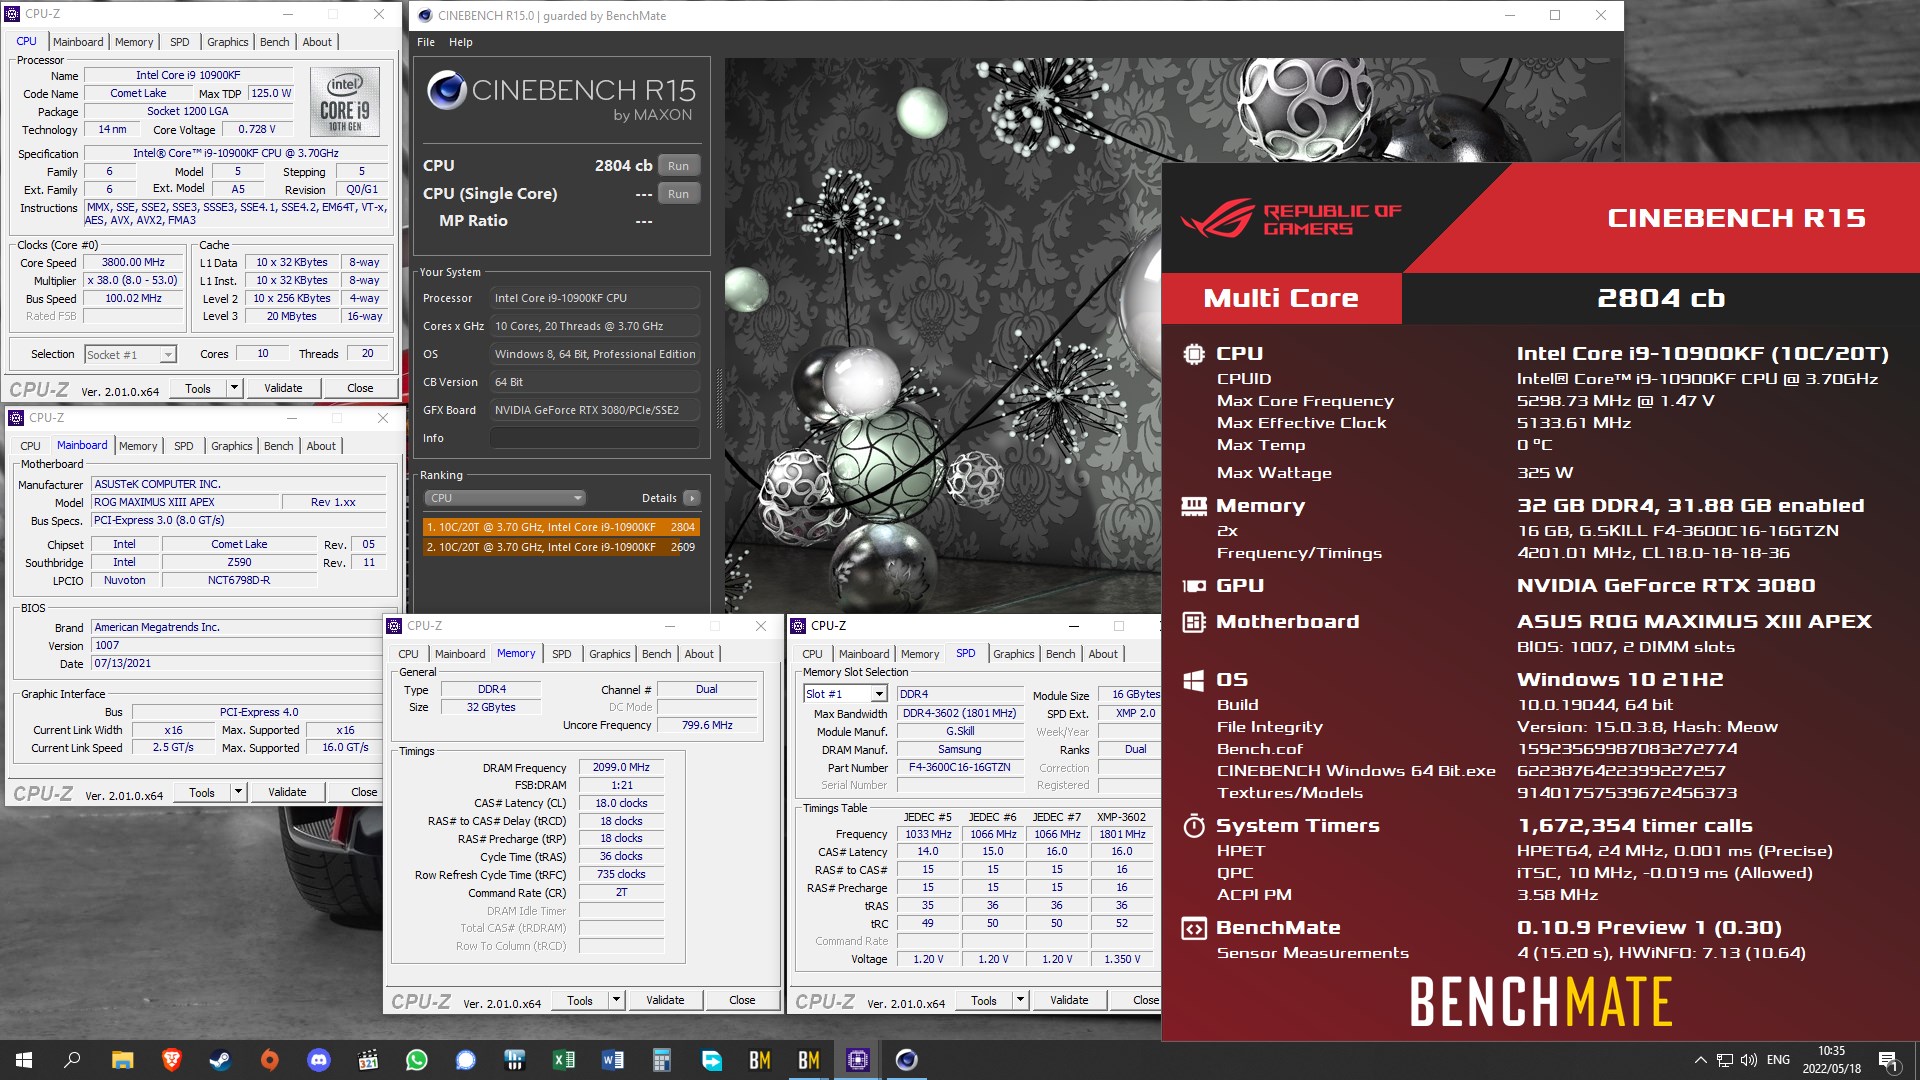Open Tools dropdown arrow in Mainboard window
The image size is (1920, 1080).
coord(238,792)
